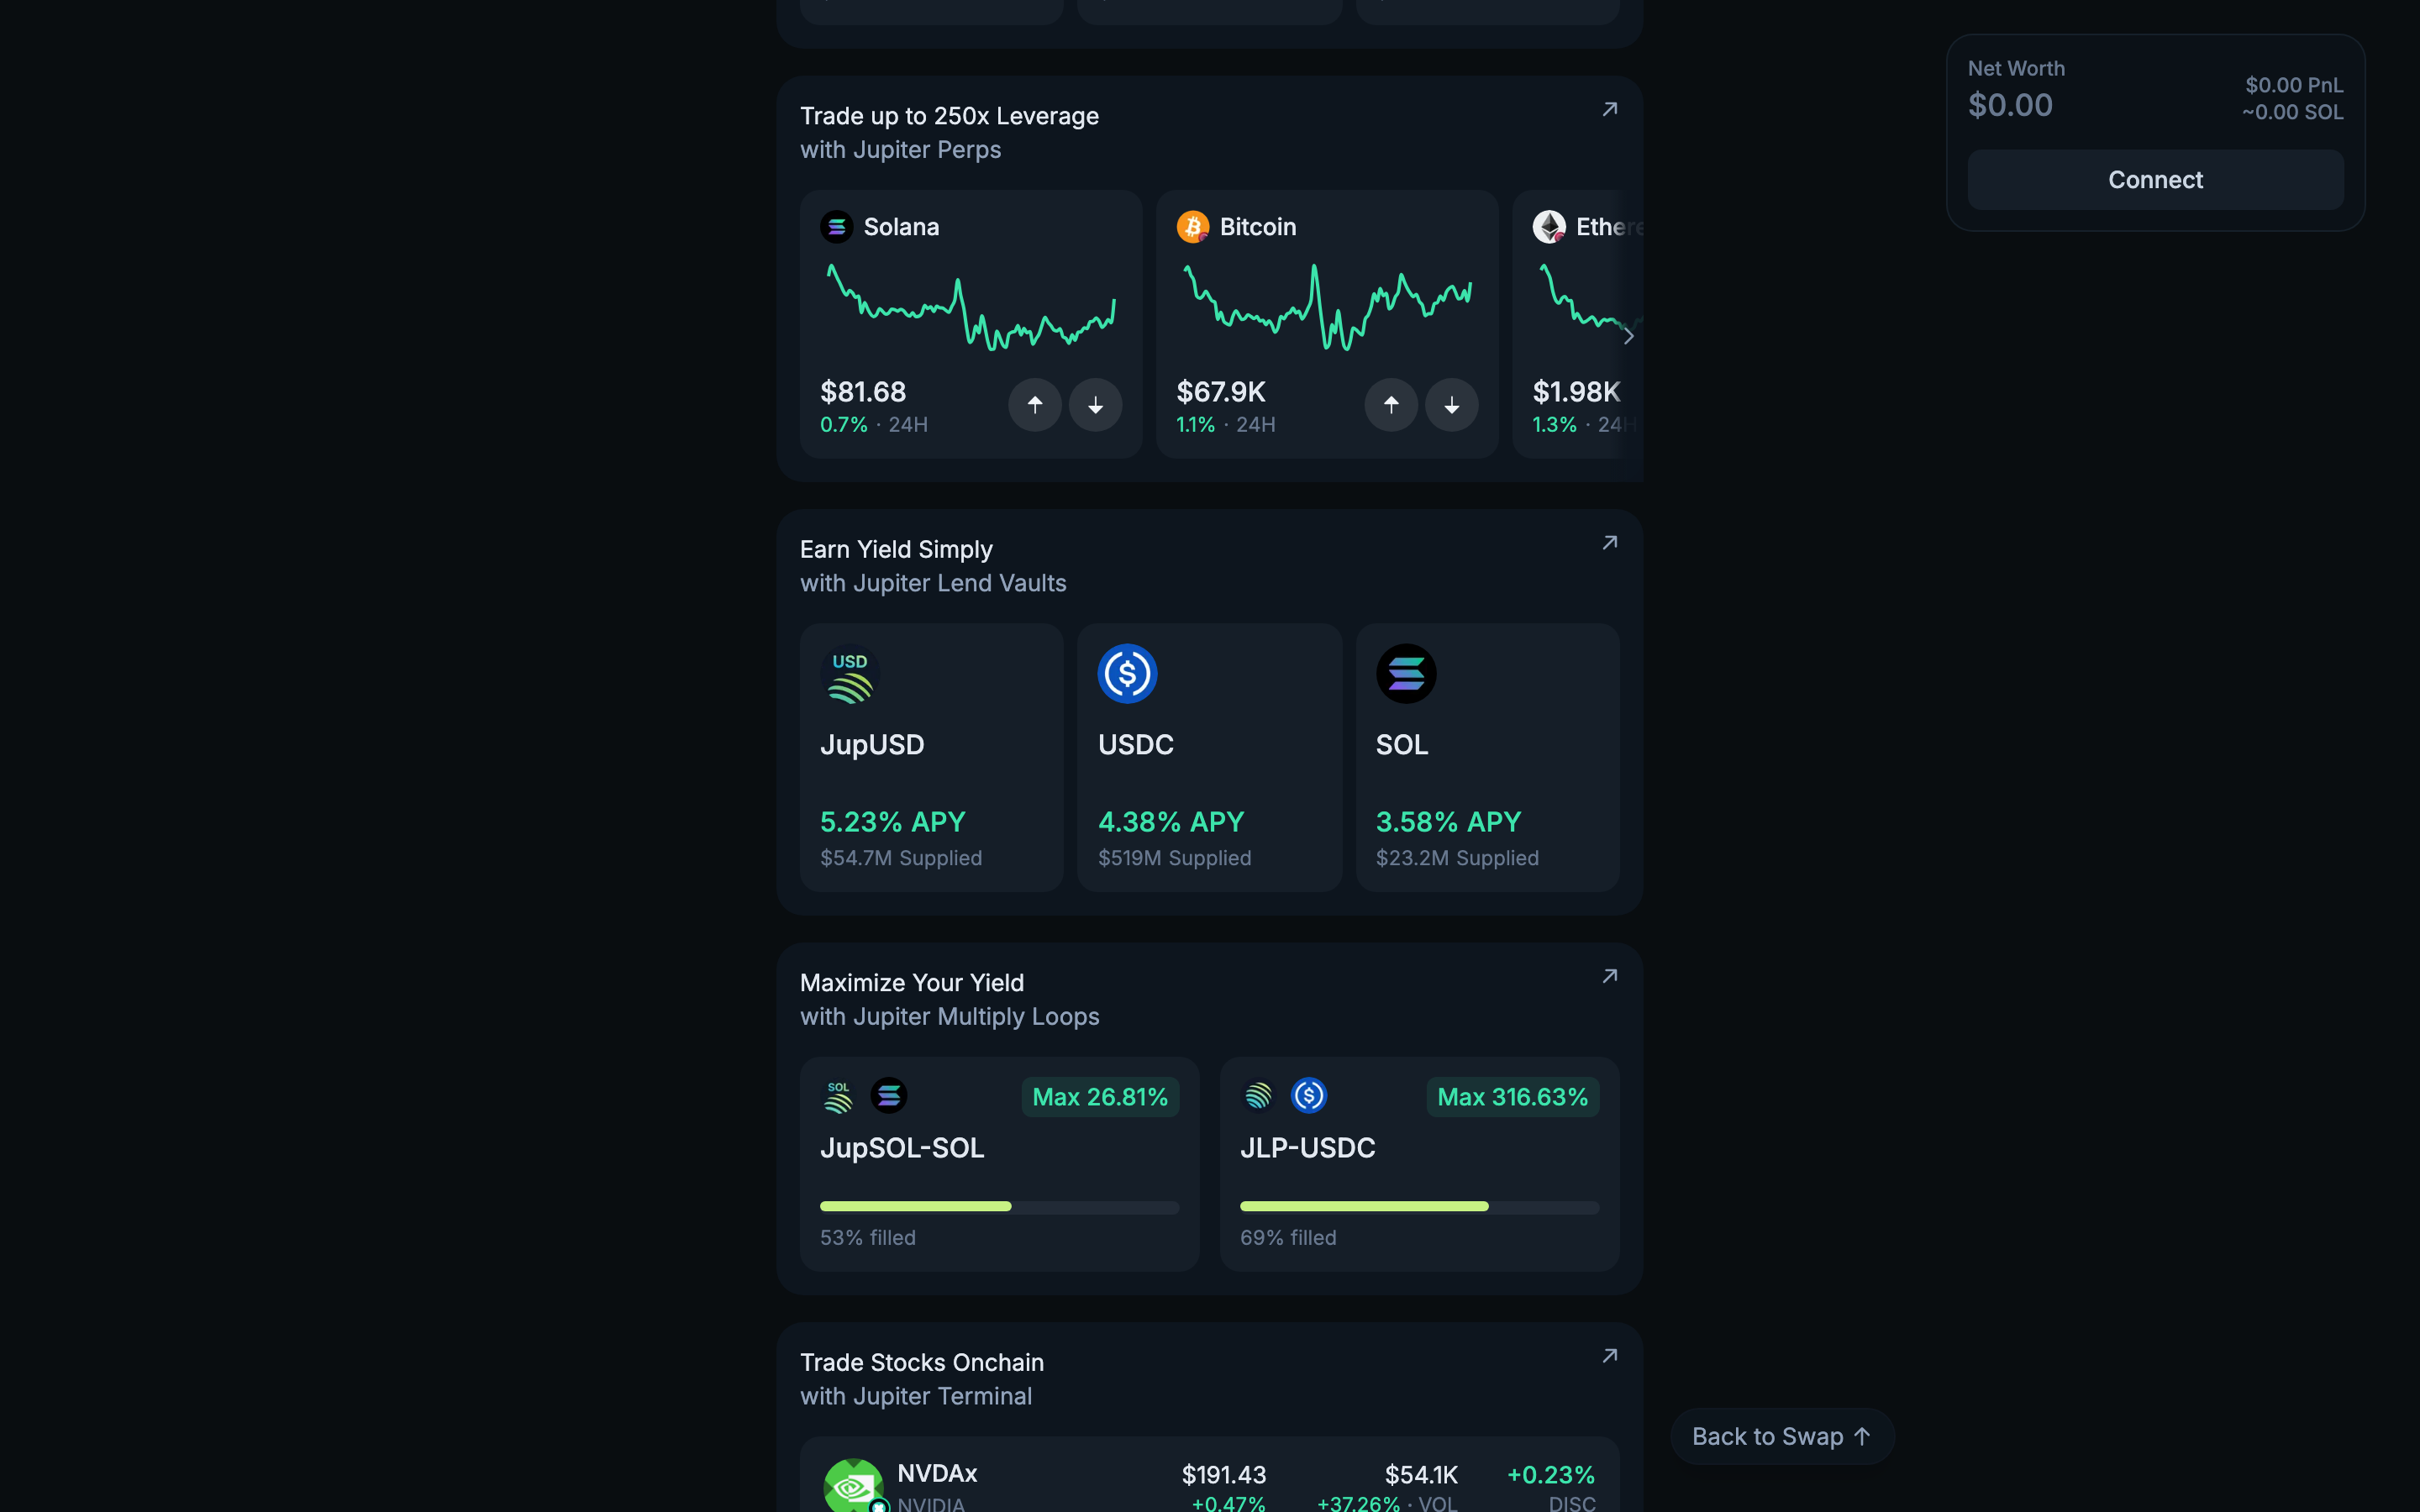This screenshot has width=2420, height=1512.
Task: Click Solana short down-arrow button
Action: click(1095, 404)
